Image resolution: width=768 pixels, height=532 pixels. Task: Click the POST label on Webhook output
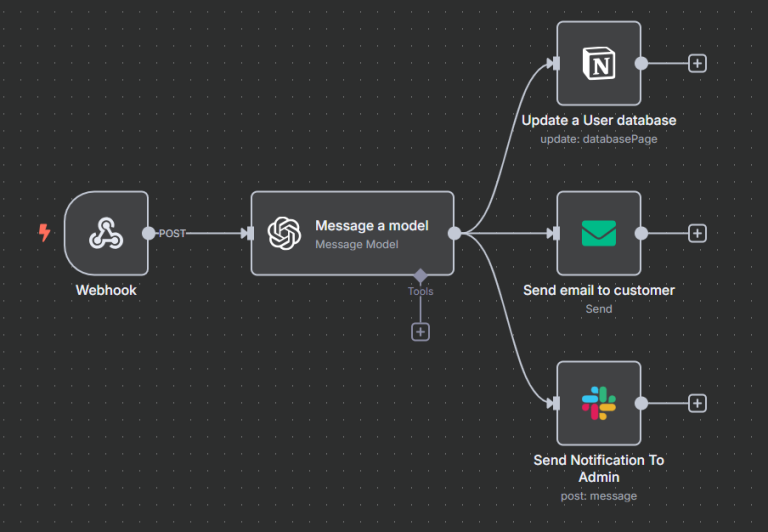[172, 233]
